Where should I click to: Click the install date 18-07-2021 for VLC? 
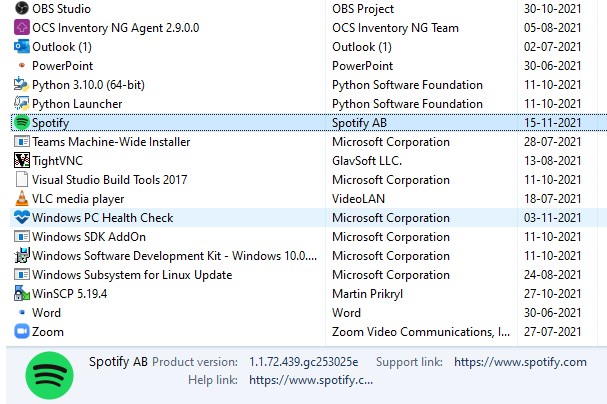click(x=552, y=199)
